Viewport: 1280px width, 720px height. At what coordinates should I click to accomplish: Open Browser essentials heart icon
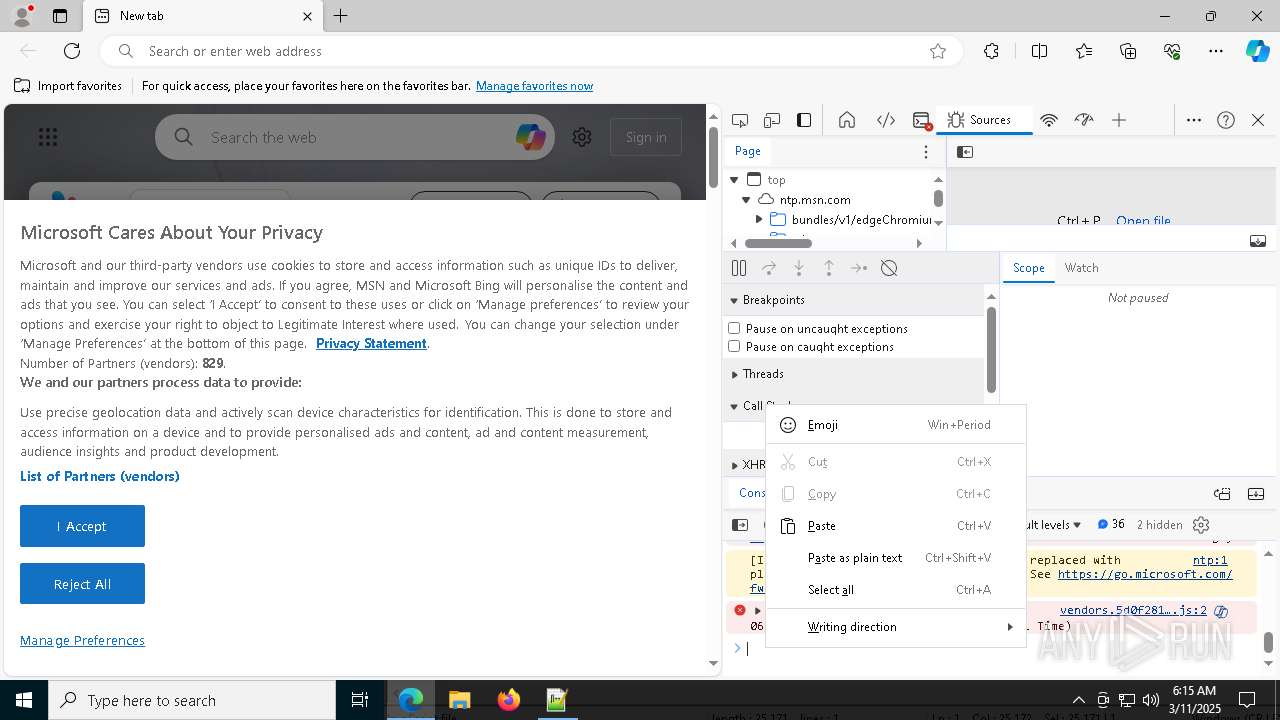1172,51
